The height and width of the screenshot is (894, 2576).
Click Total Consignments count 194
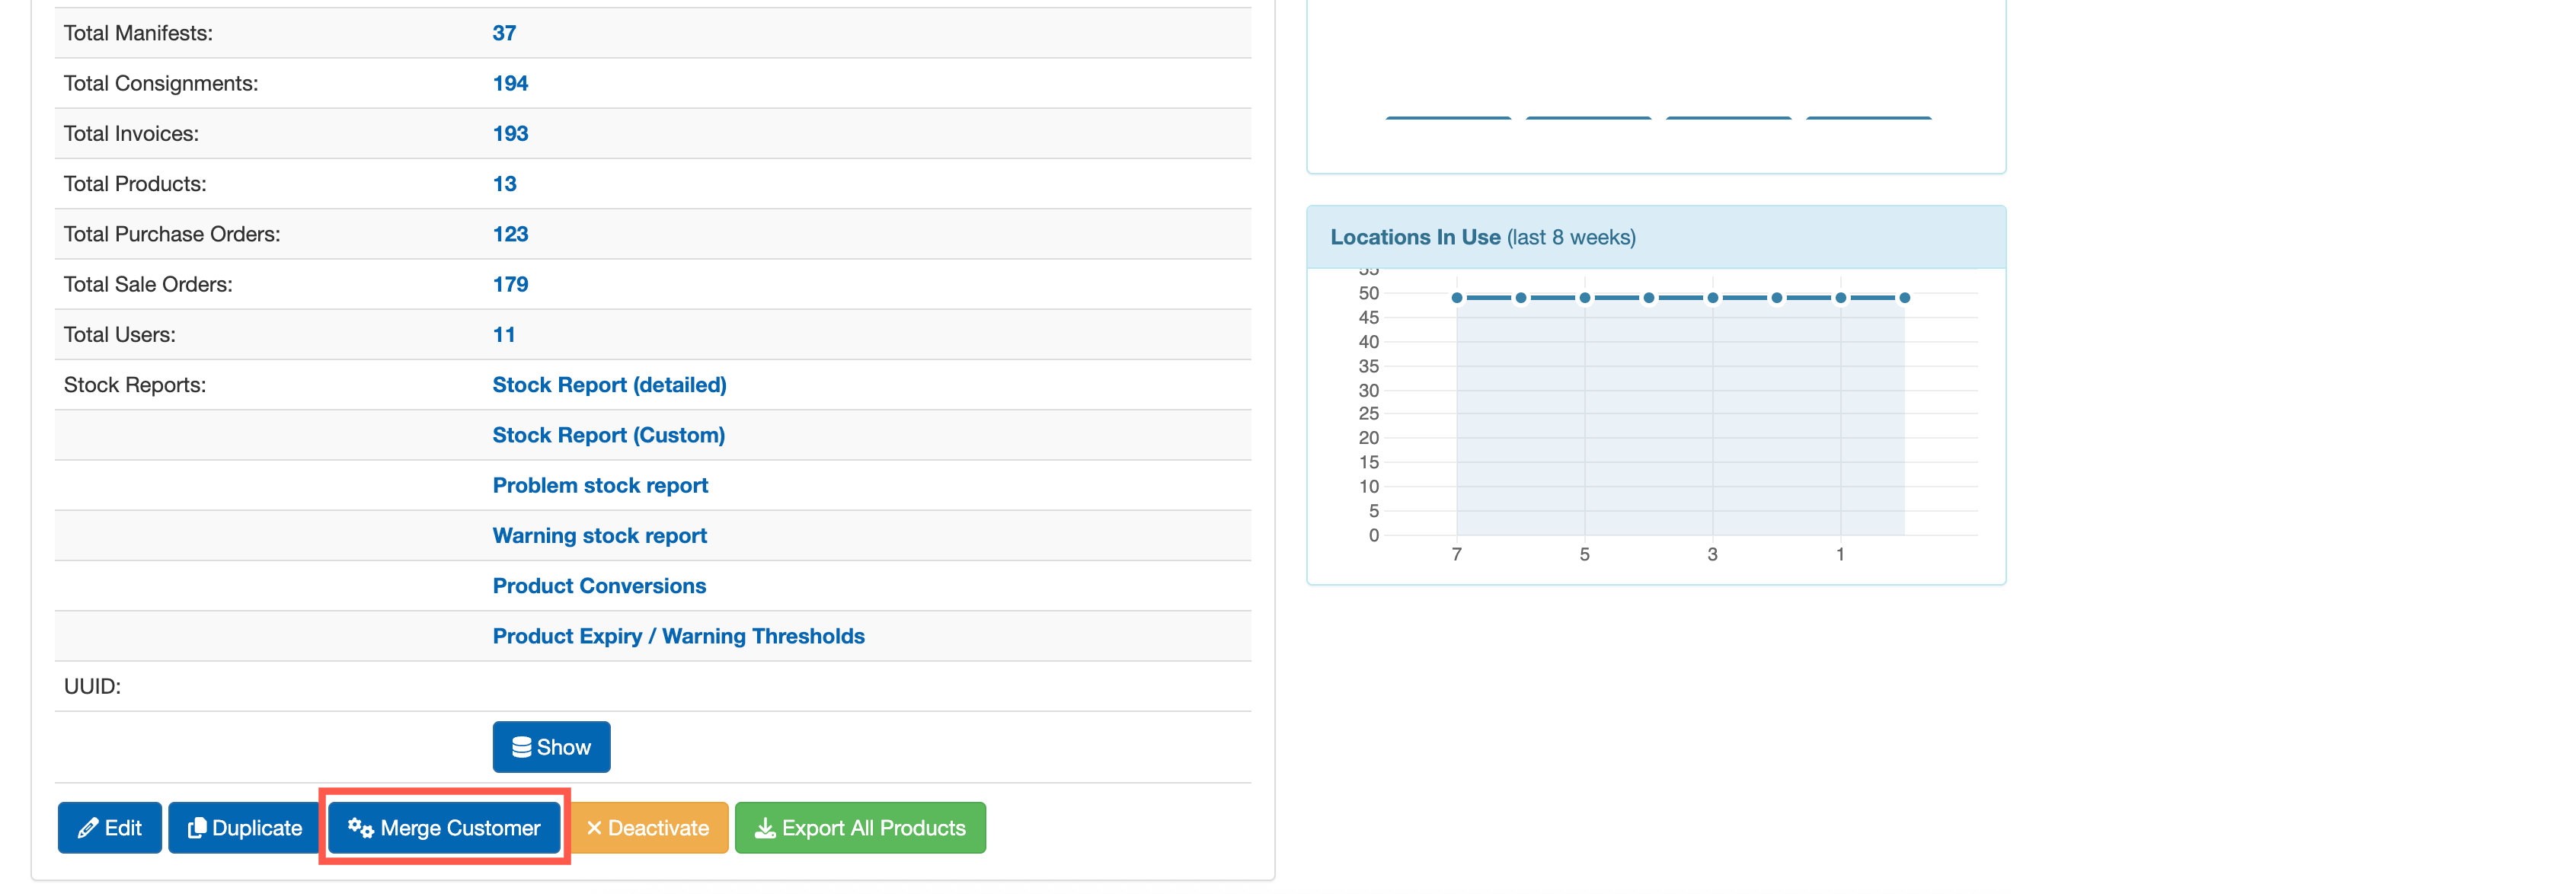510,83
